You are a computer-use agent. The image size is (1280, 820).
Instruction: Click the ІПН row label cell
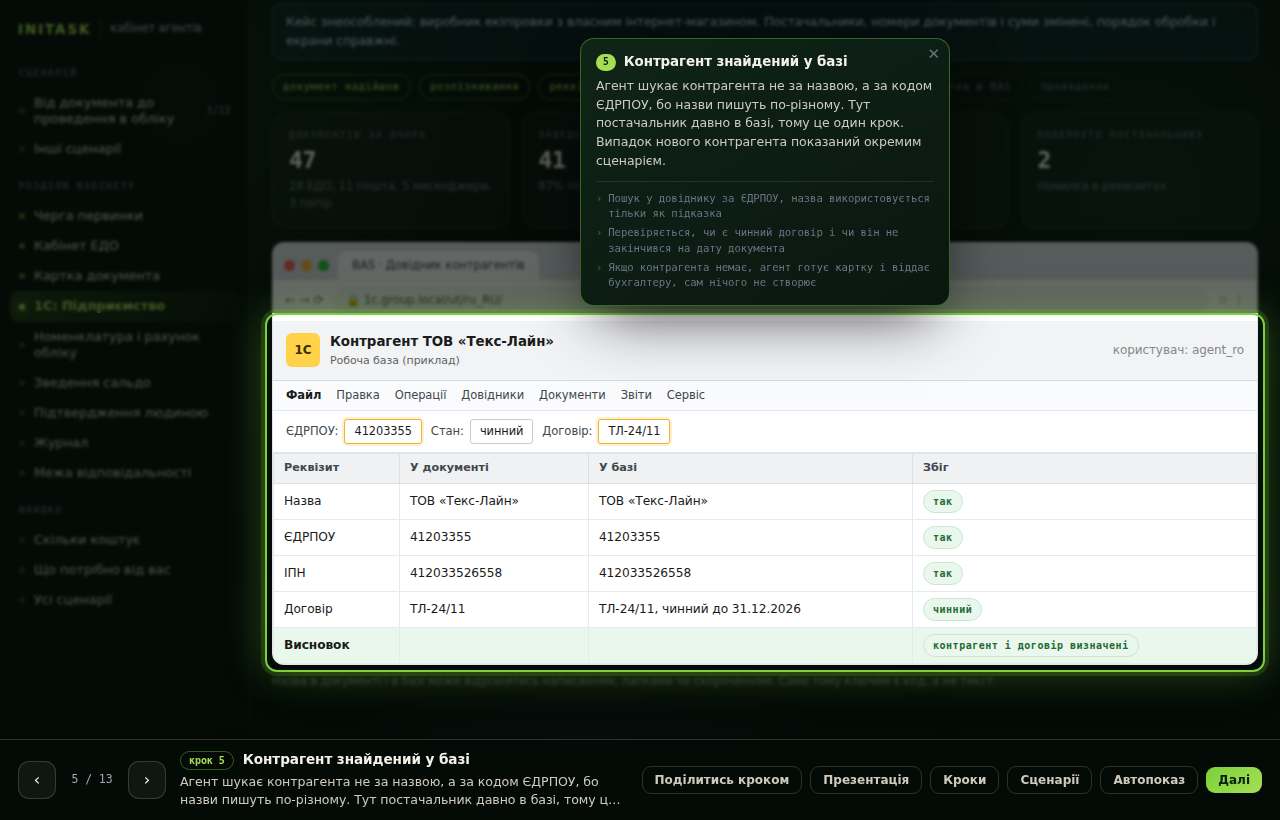tap(336, 573)
